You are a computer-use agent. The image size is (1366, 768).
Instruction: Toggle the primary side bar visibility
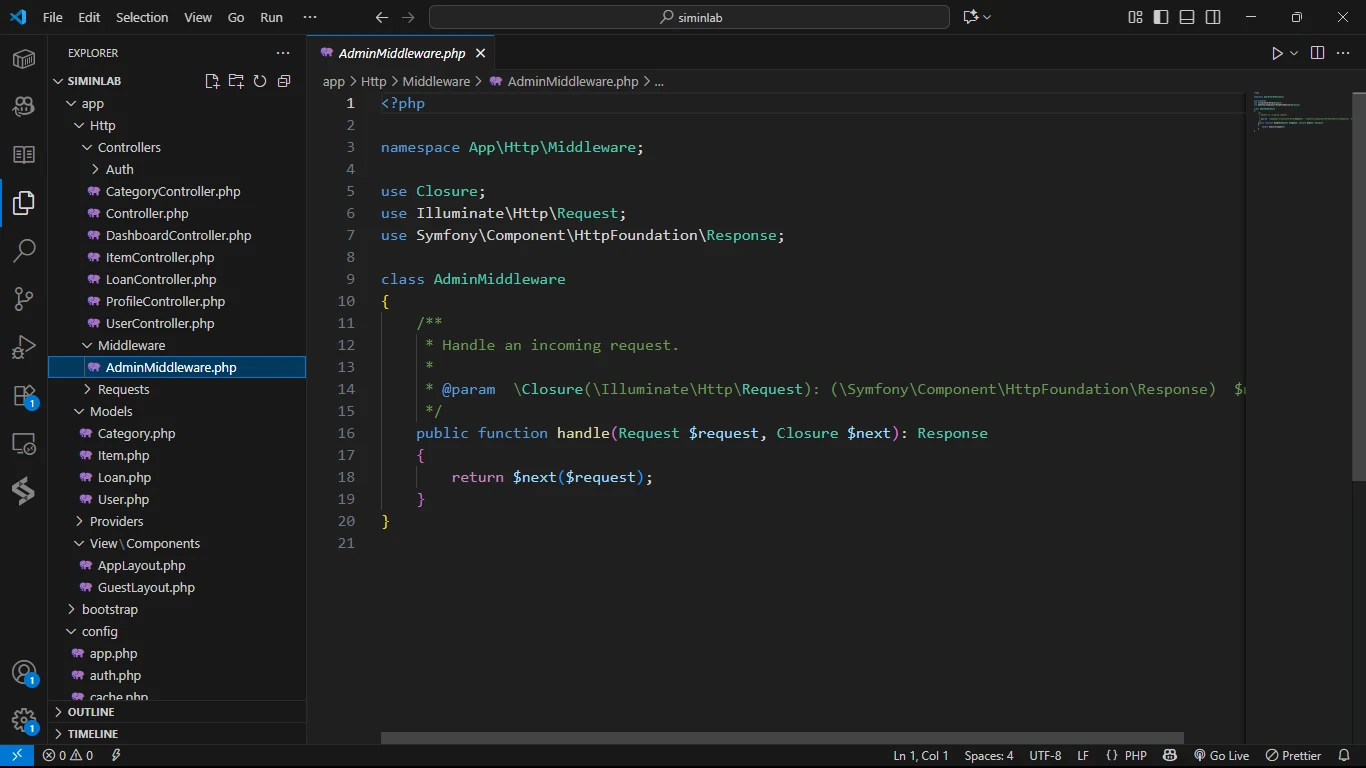pyautogui.click(x=1161, y=17)
